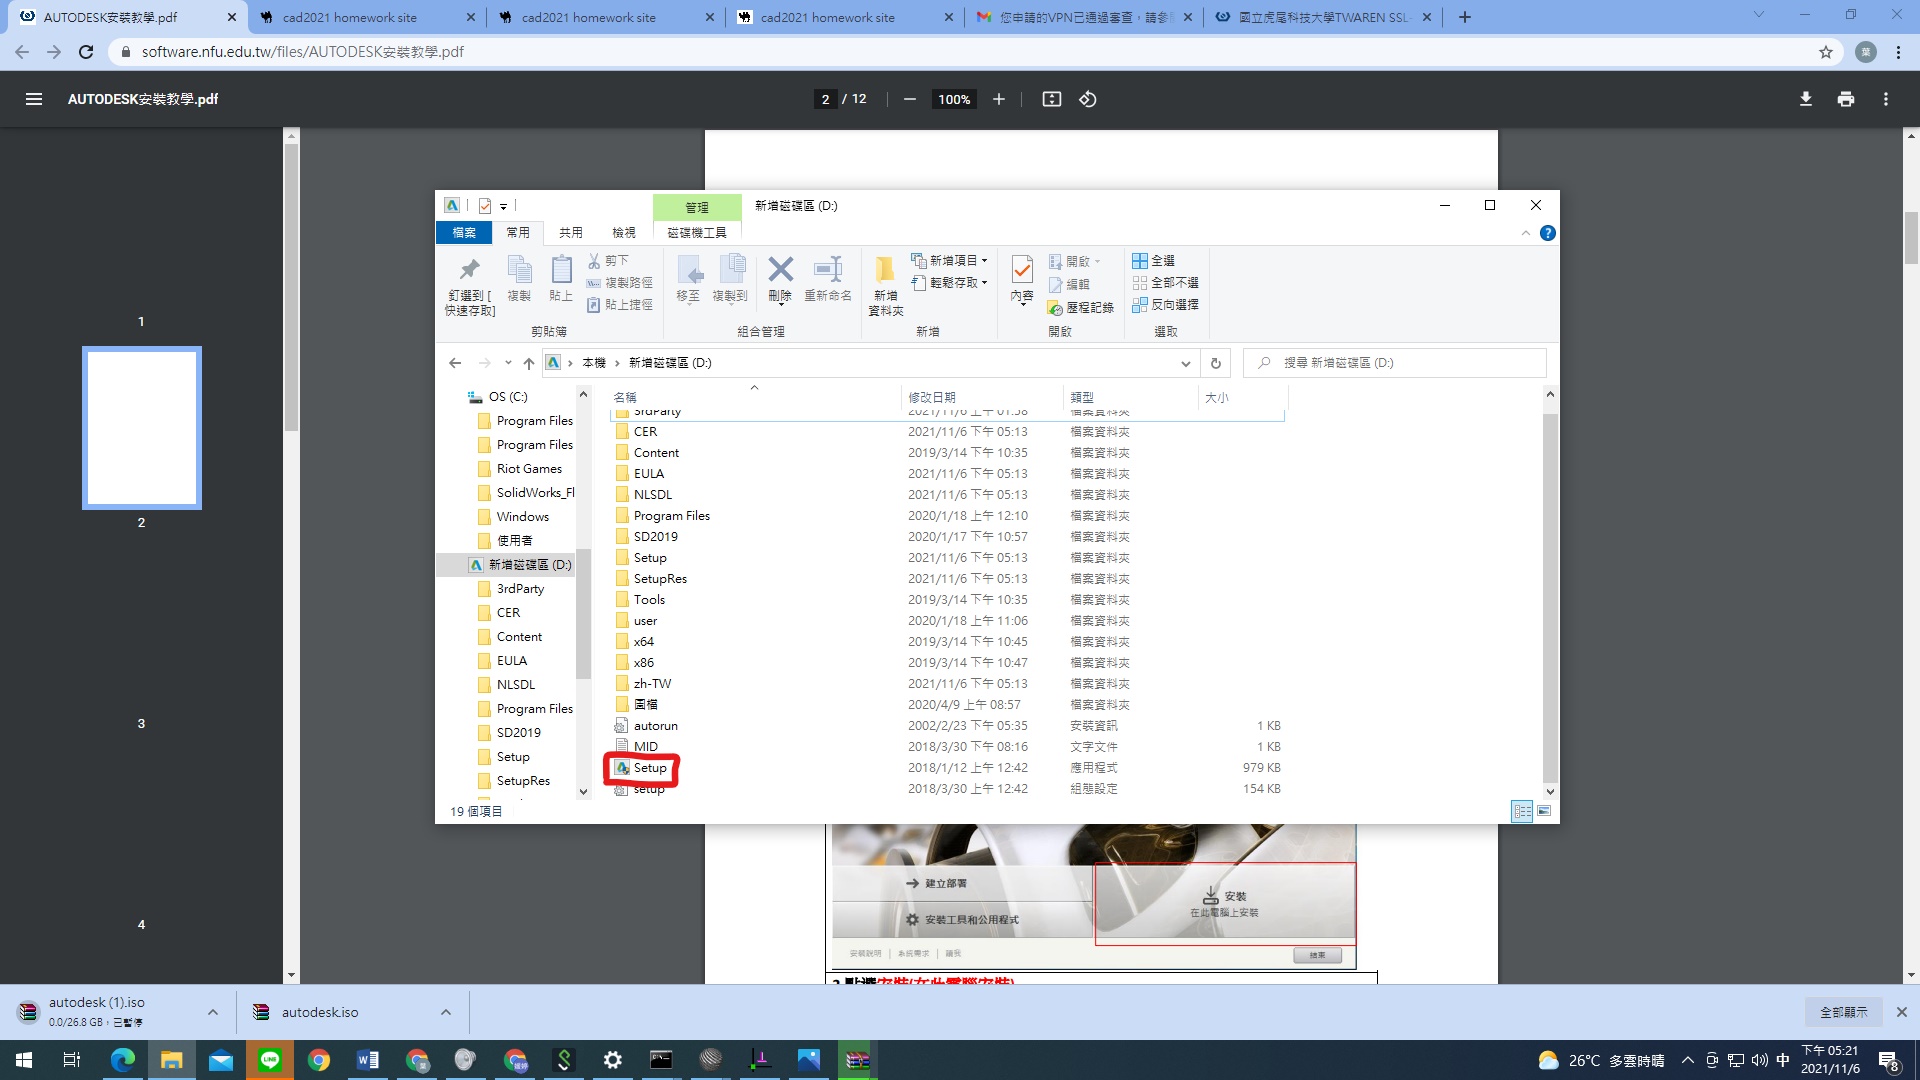Print the PDF document icon
Viewport: 1920px width, 1080px height.
(x=1845, y=99)
